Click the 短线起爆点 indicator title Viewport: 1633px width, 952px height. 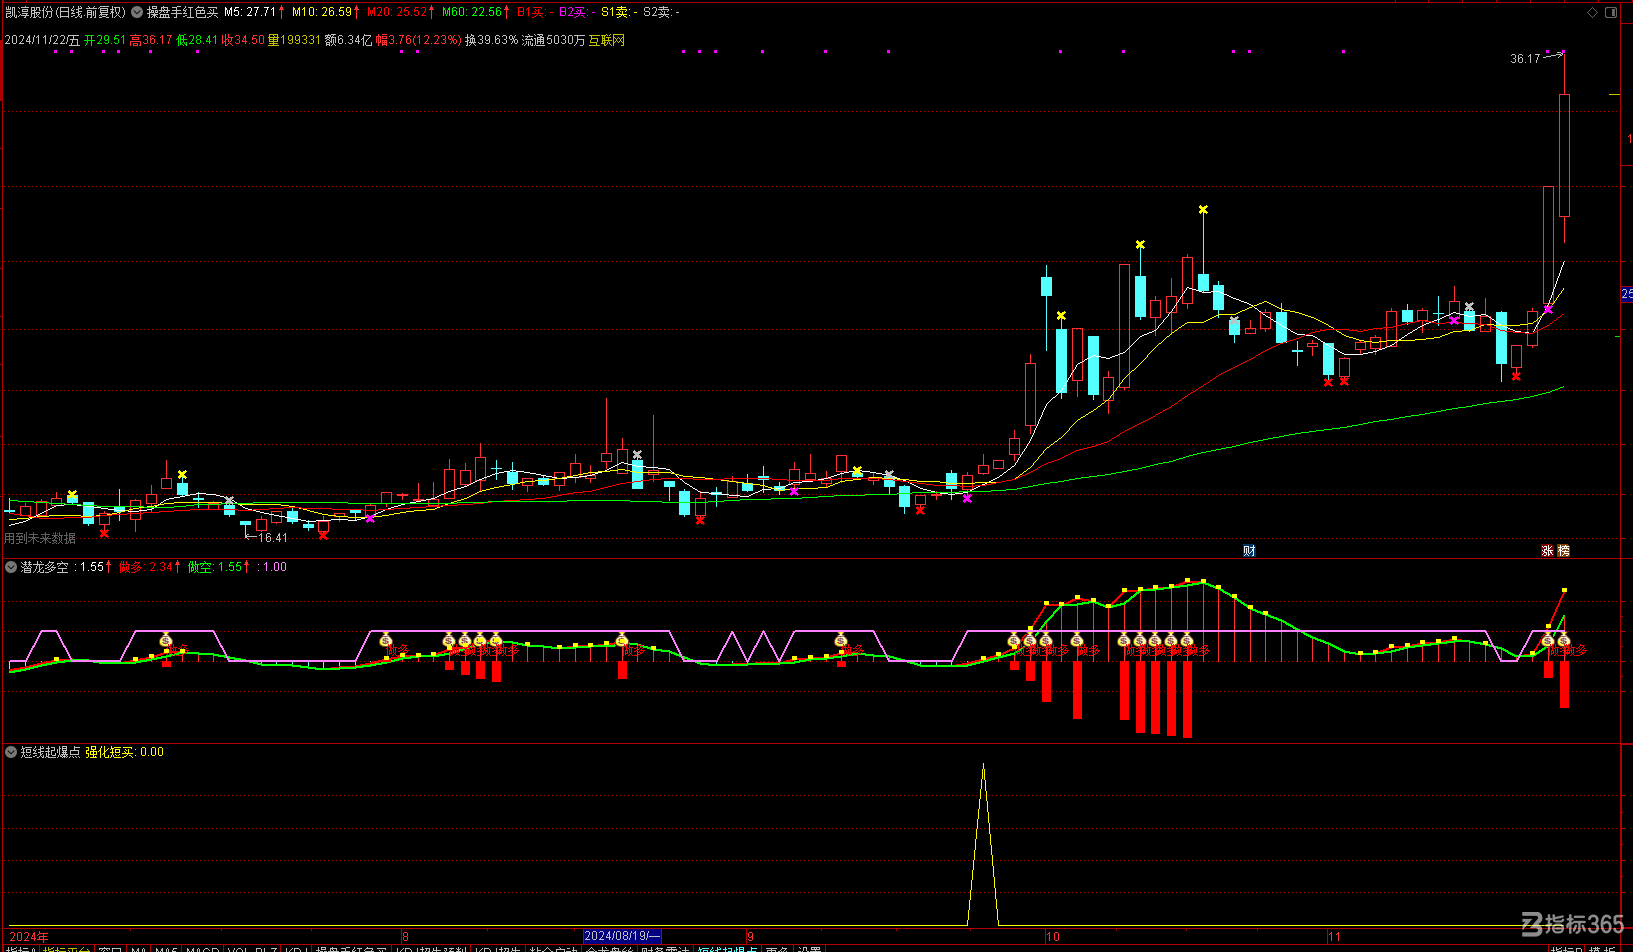[50, 752]
